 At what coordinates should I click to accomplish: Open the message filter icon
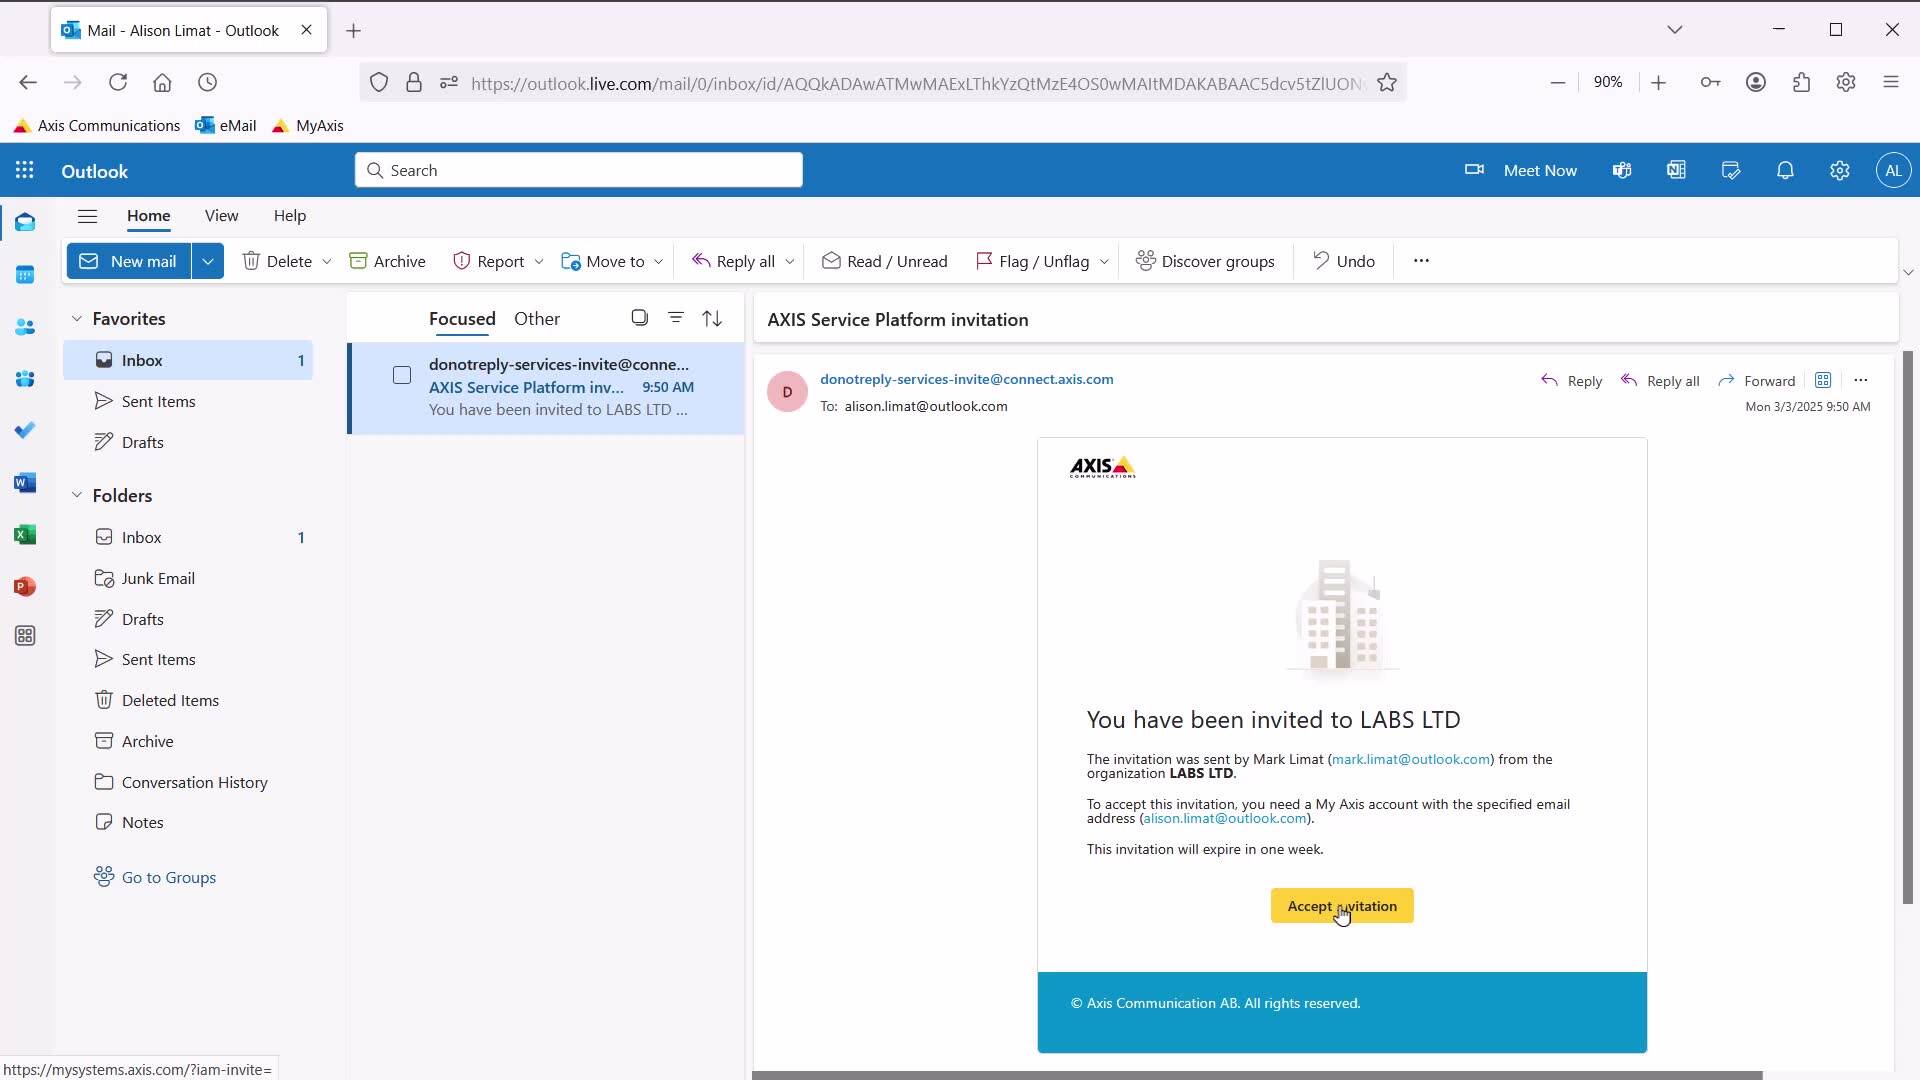click(676, 318)
